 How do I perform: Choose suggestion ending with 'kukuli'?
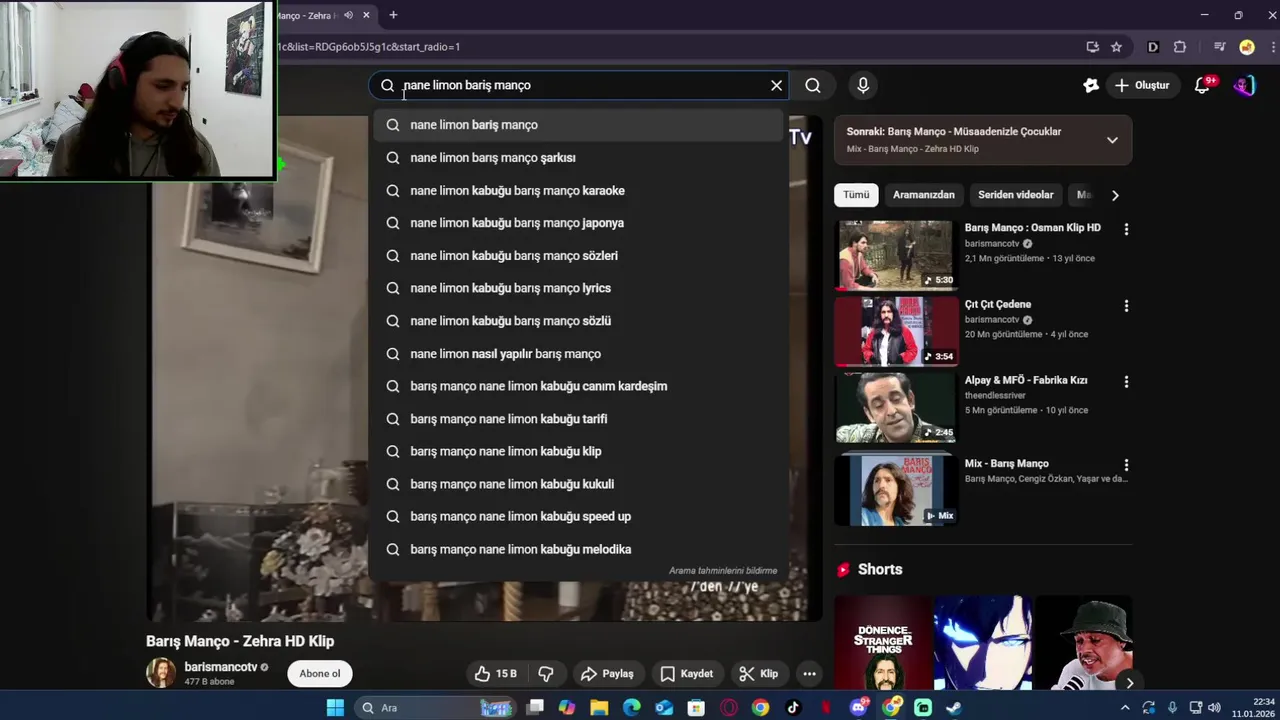[x=578, y=484]
